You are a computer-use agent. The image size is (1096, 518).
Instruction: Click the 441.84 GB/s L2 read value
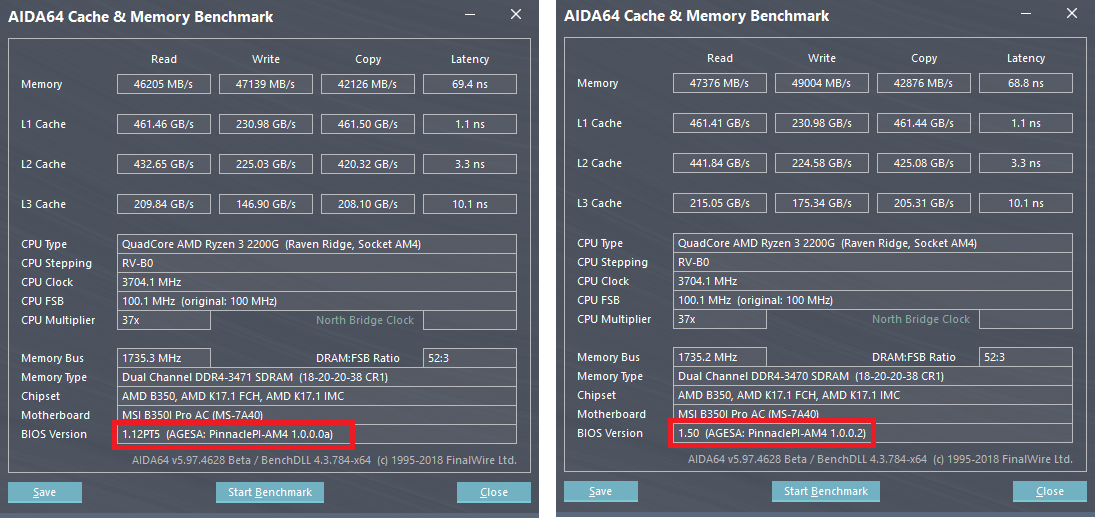(720, 164)
